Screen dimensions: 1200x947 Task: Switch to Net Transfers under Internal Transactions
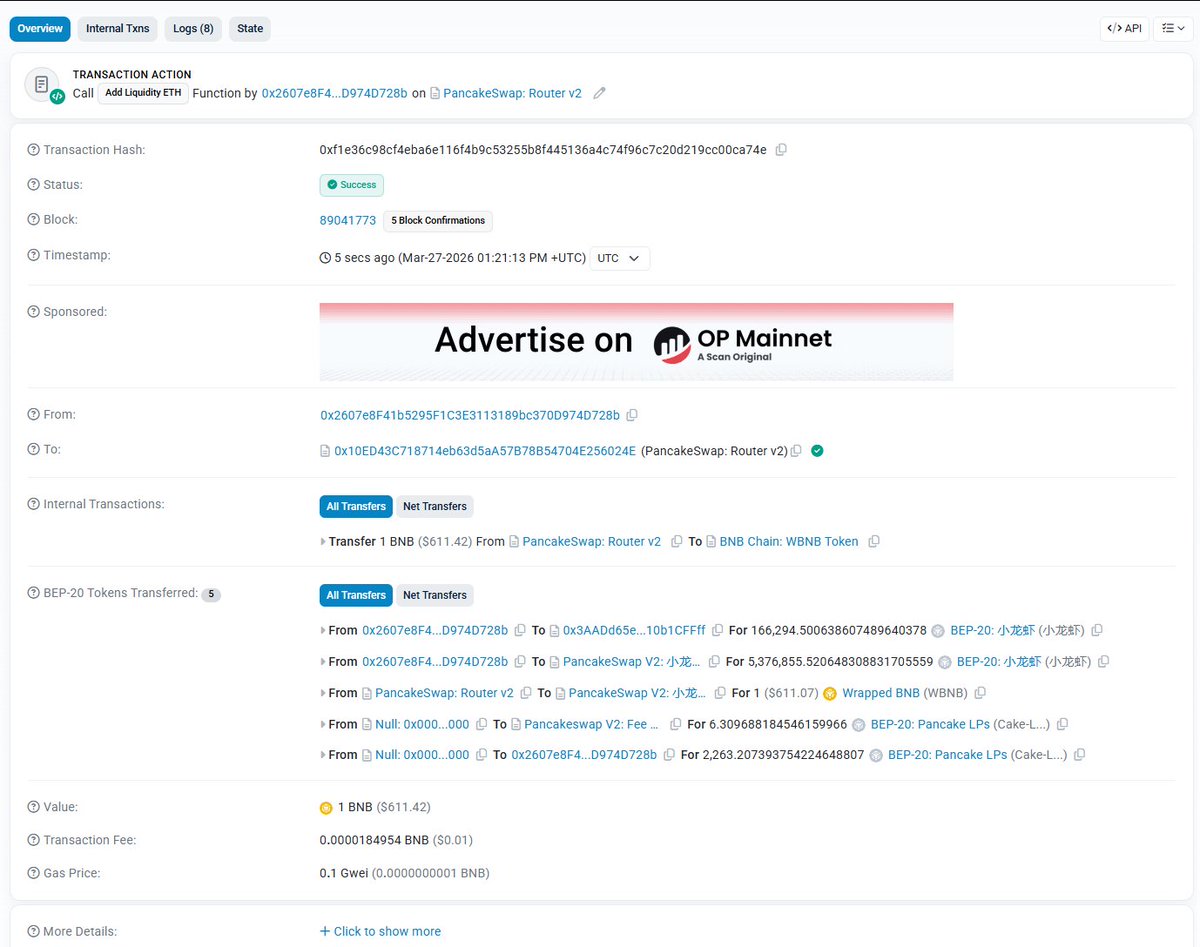[x=435, y=507]
